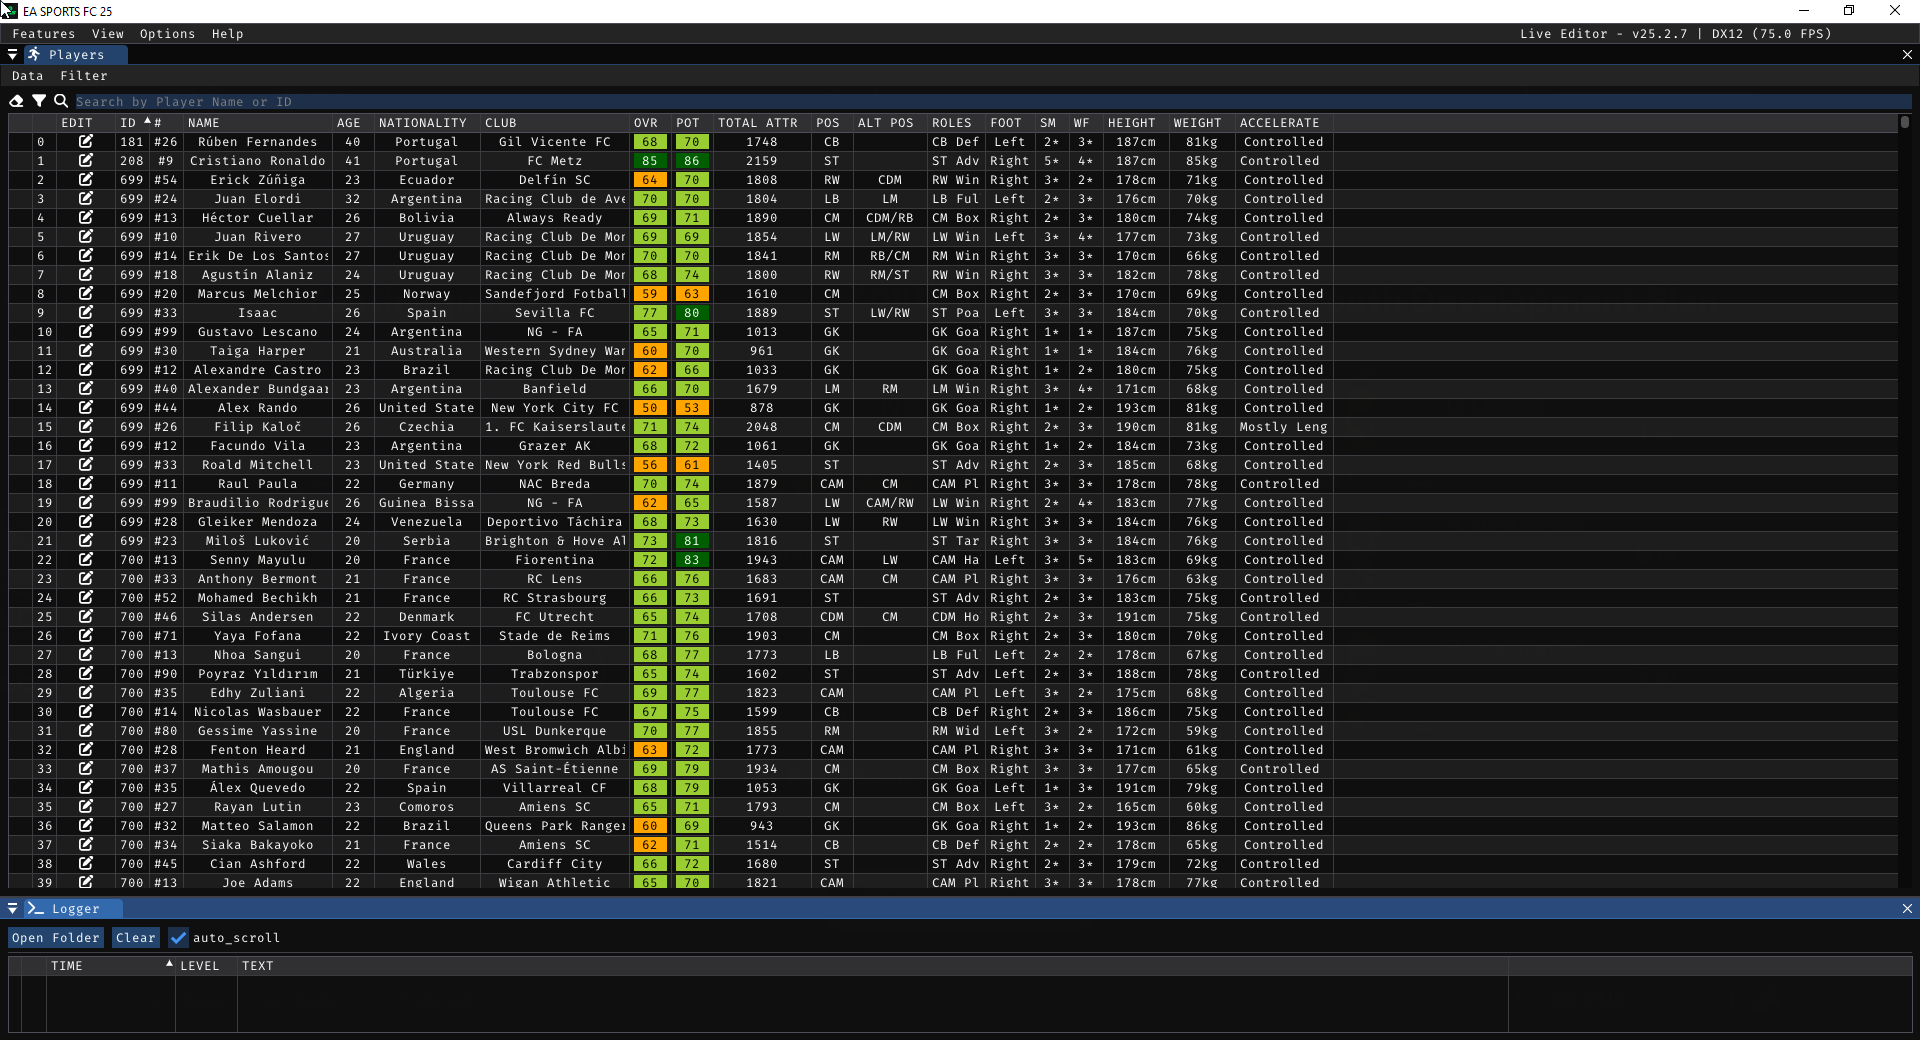Select the Players tab
This screenshot has height=1040, width=1920.
[75, 55]
